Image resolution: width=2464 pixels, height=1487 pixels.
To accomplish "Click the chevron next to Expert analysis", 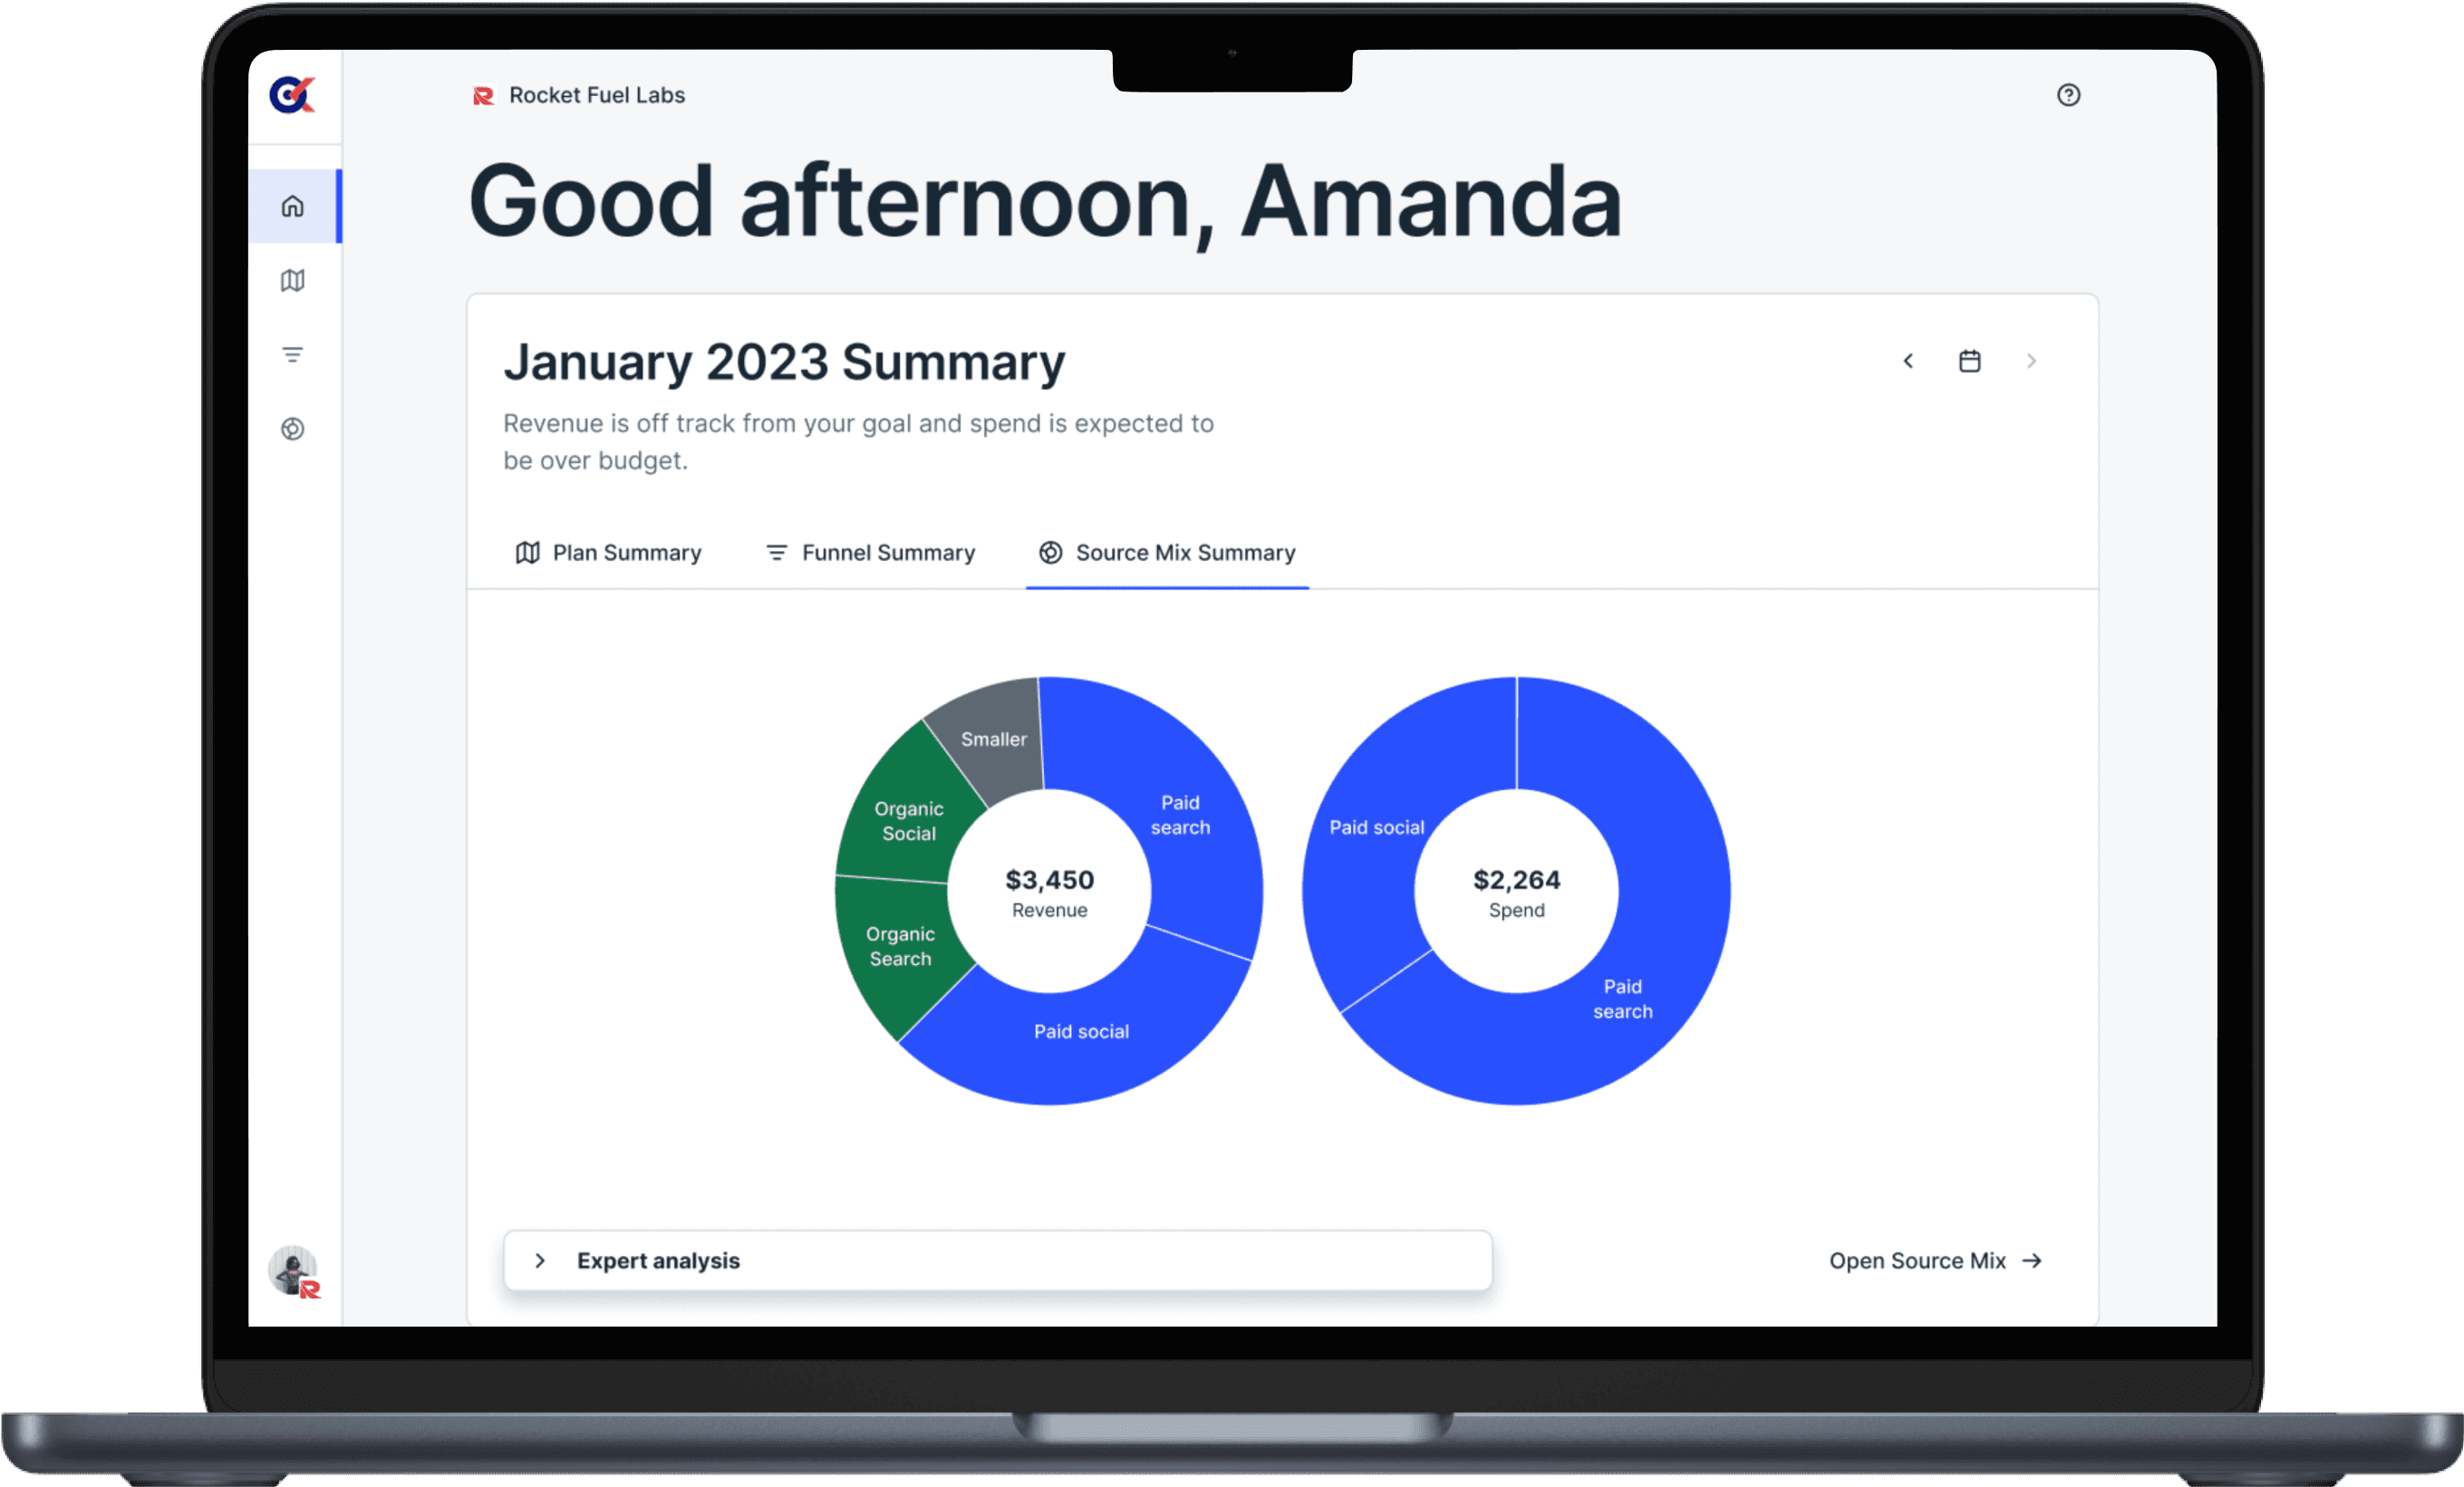I will point(540,1260).
